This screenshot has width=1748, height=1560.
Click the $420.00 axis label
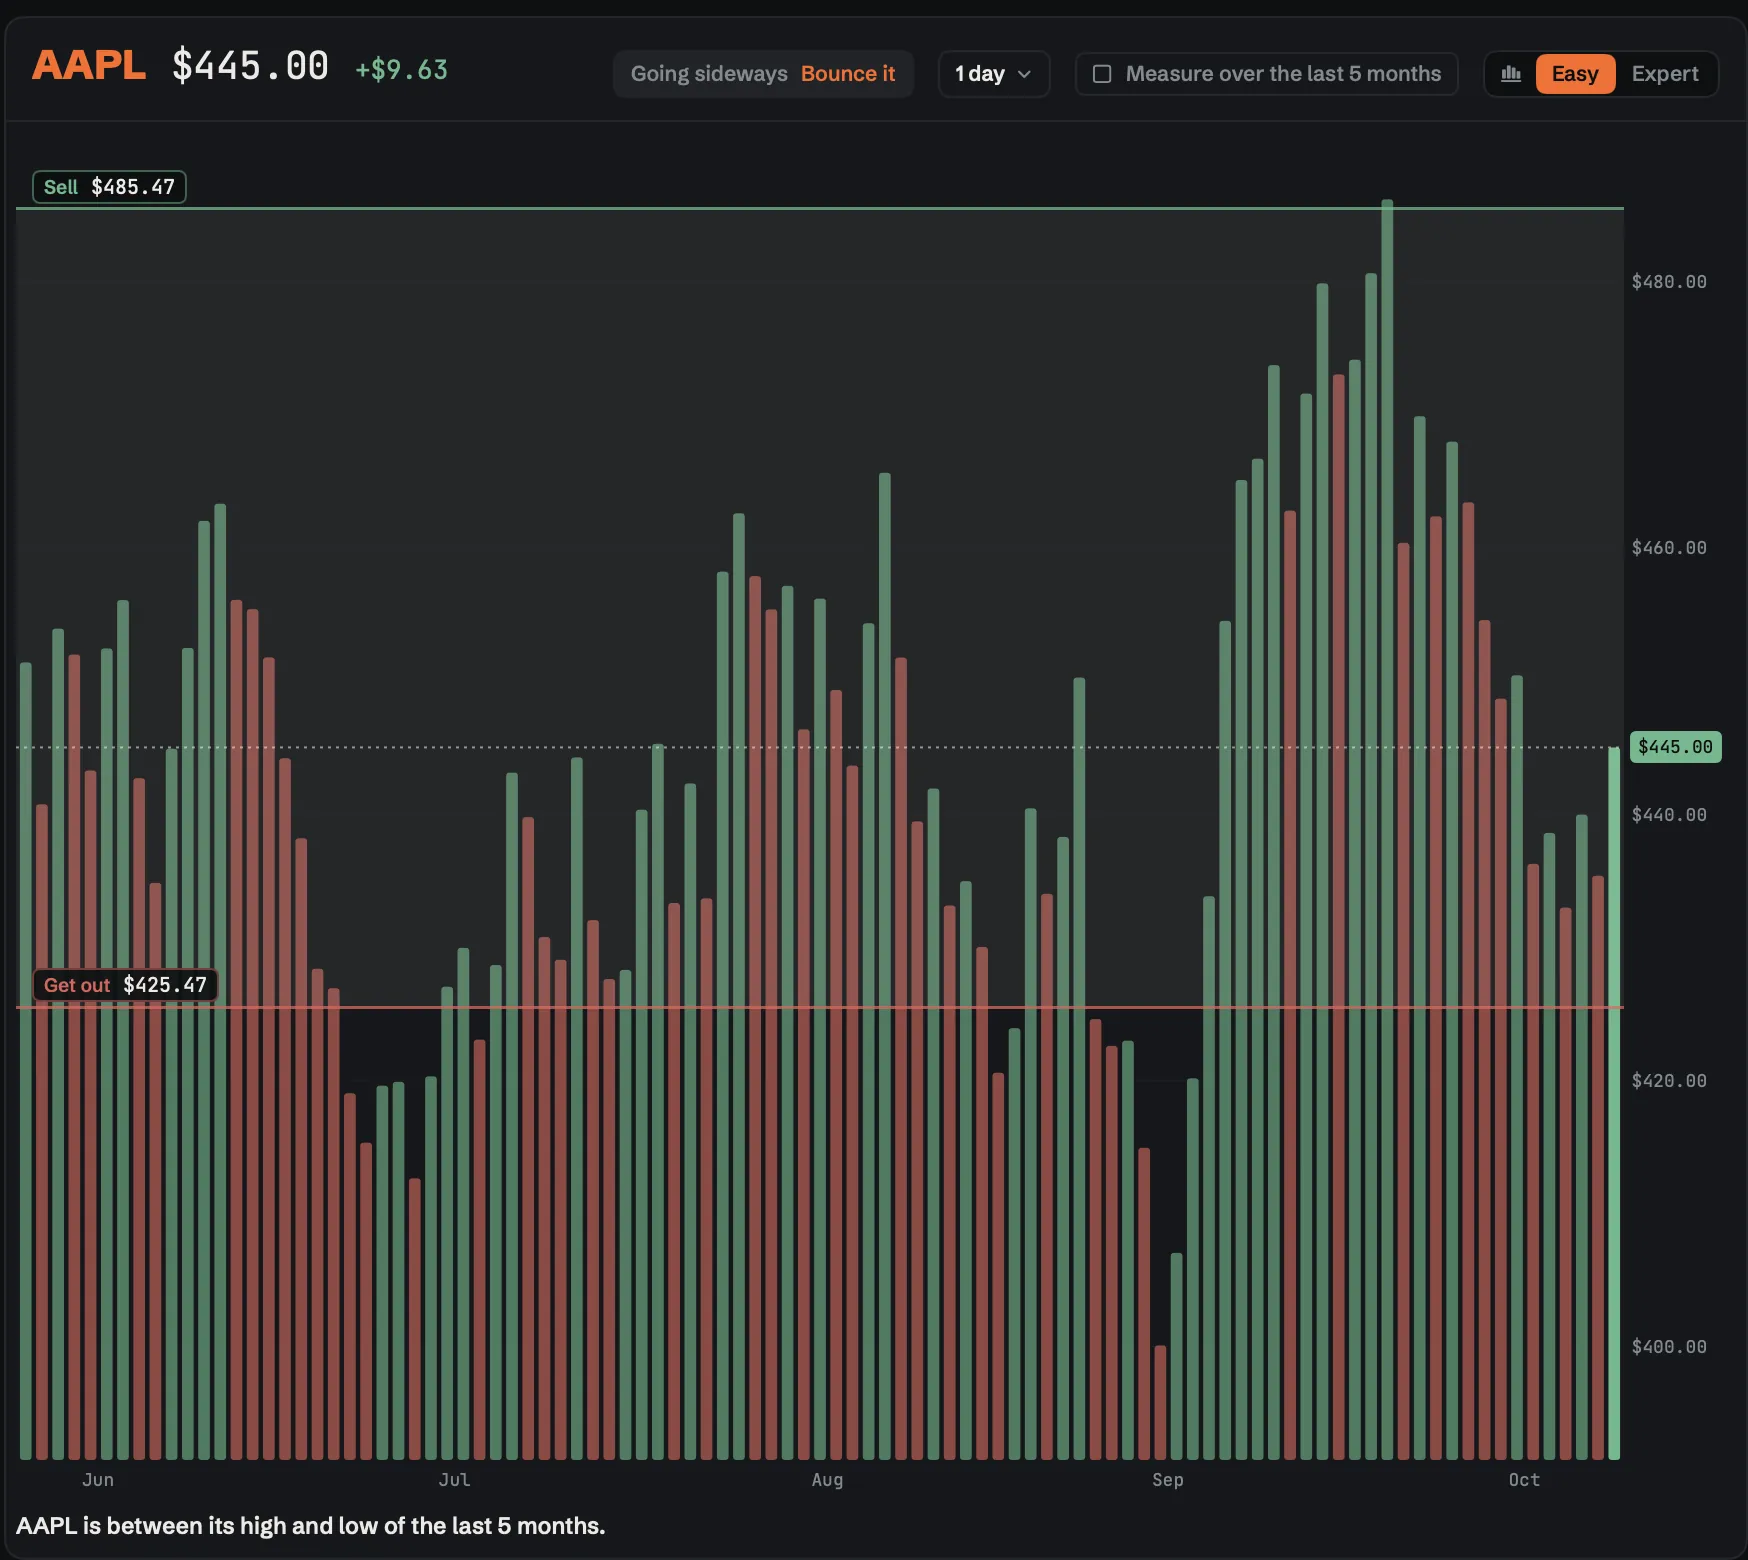tap(1669, 1081)
